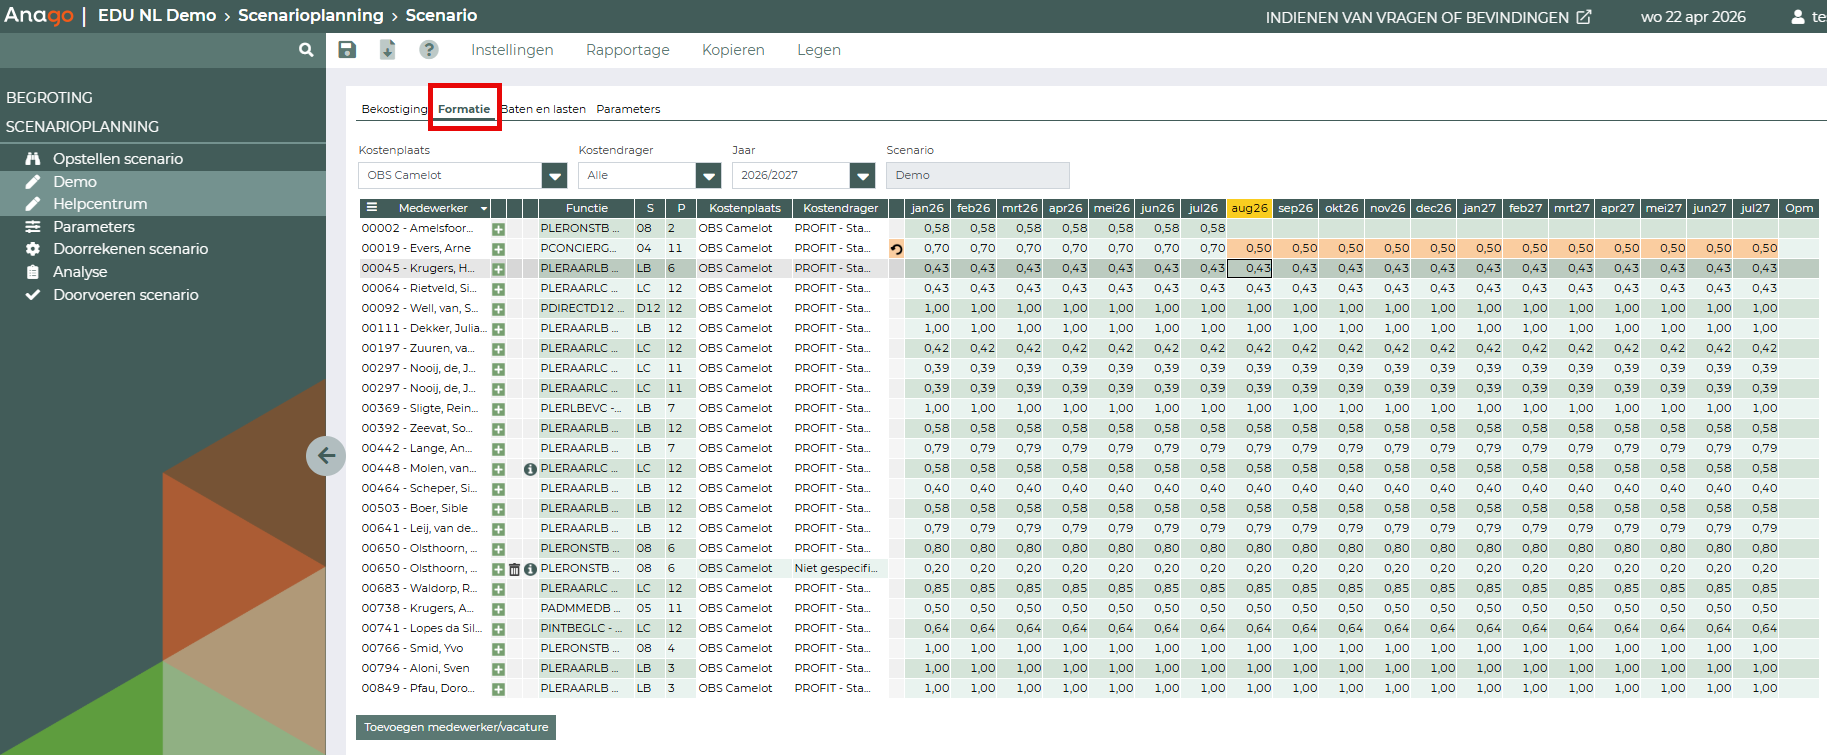This screenshot has width=1827, height=755.
Task: Click green plus on Amelsfoor row
Action: 498,229
